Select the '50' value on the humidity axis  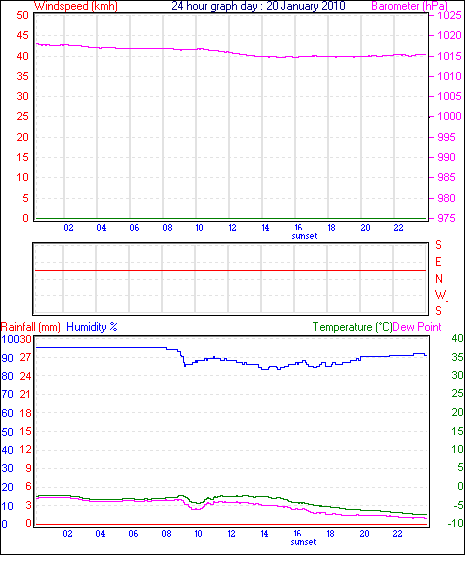click(x=7, y=432)
